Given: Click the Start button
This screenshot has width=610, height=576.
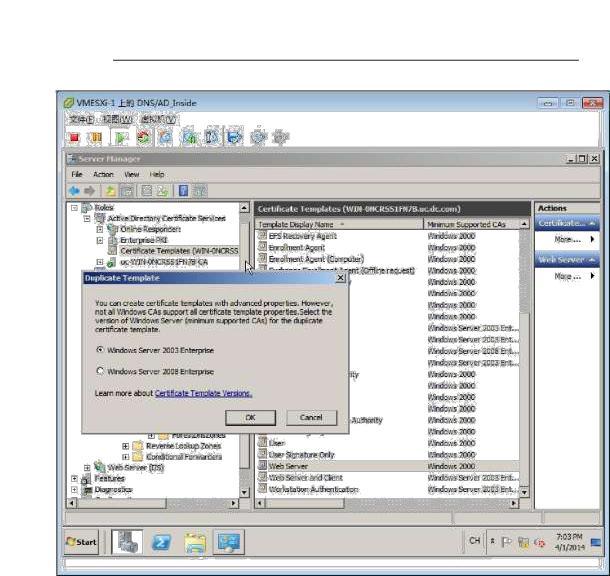Looking at the screenshot, I should click(81, 542).
